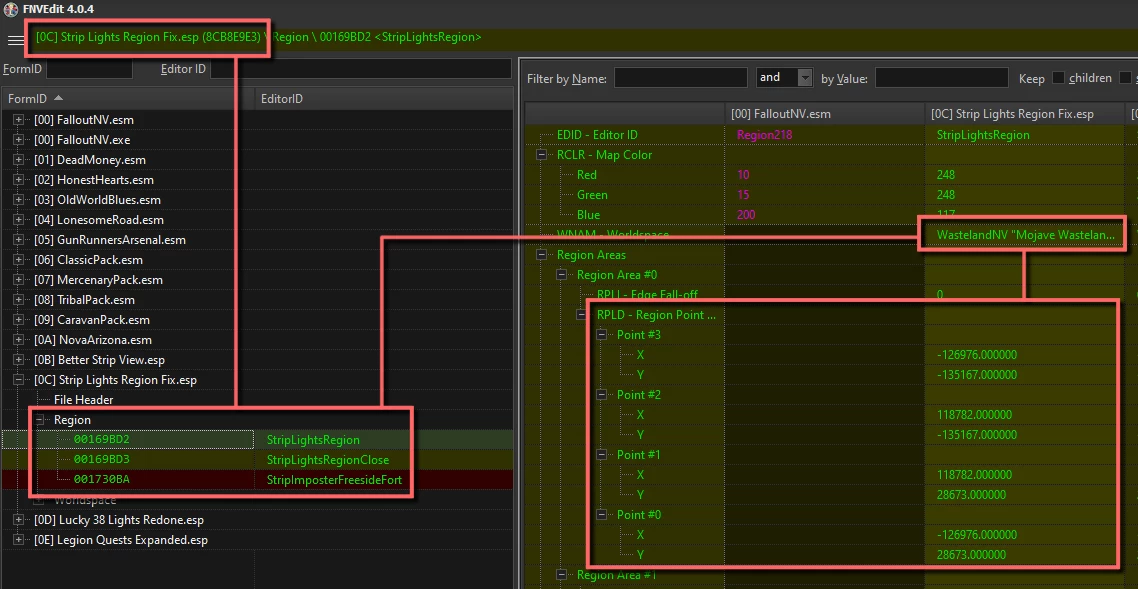The width and height of the screenshot is (1138, 589).
Task: Open the hamburger main menu
Action: 15,40
